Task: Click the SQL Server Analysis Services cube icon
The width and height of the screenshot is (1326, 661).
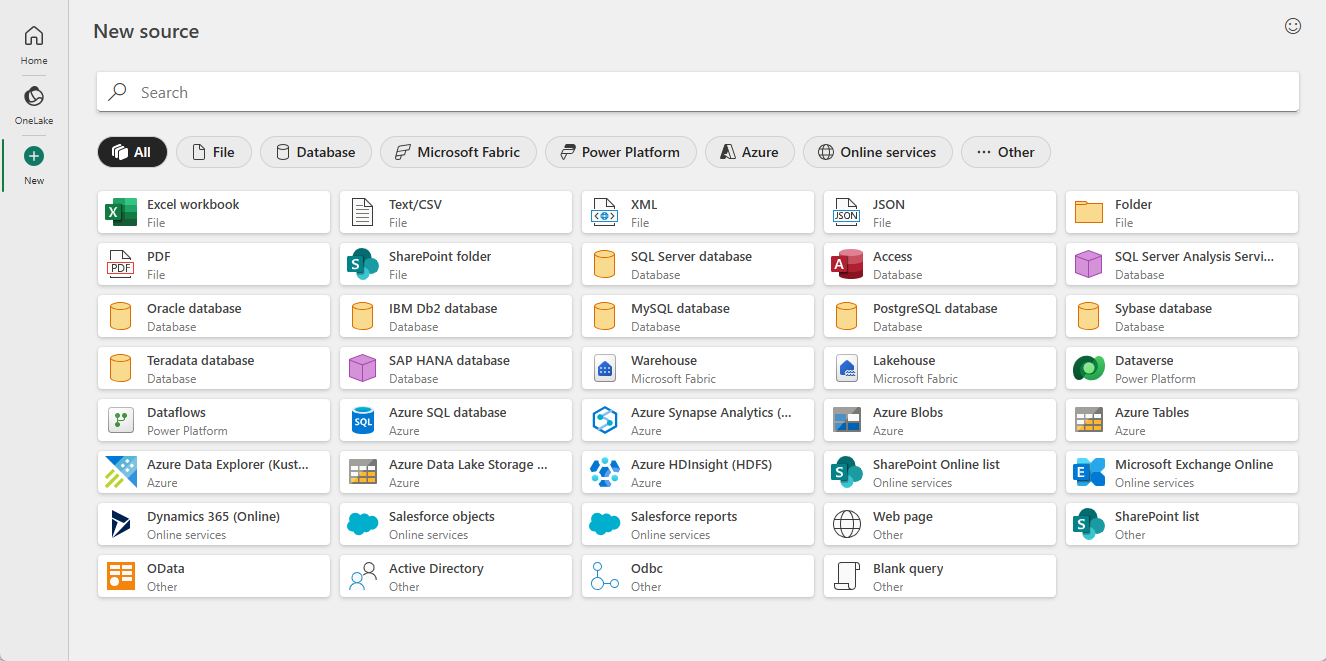Action: (1088, 264)
